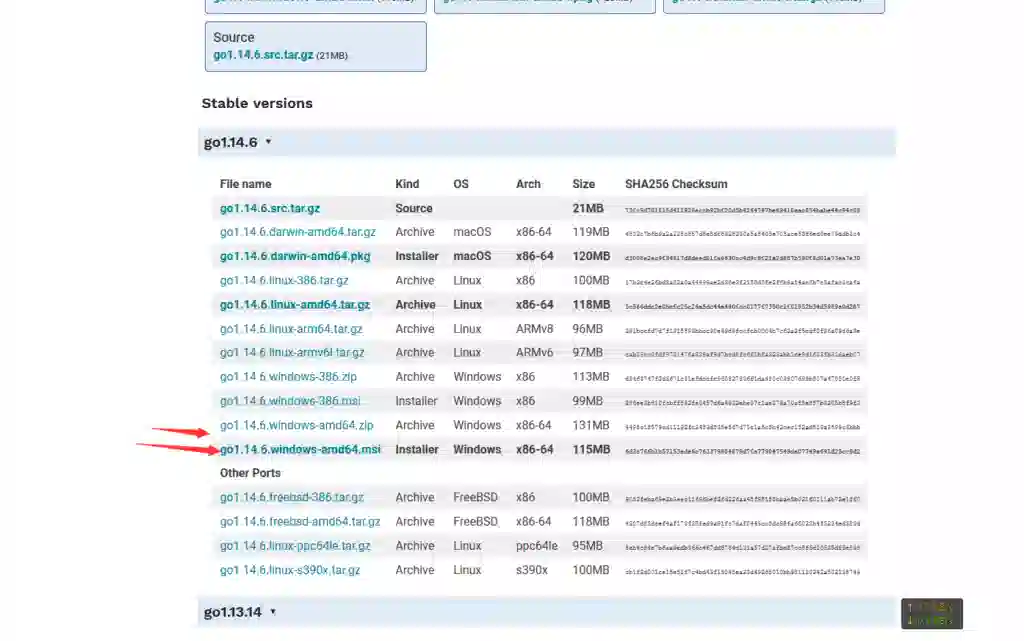The height and width of the screenshot is (641, 1024).
Task: Open the go1.14.6.linux-386.tar.gz link
Action: [x=284, y=280]
